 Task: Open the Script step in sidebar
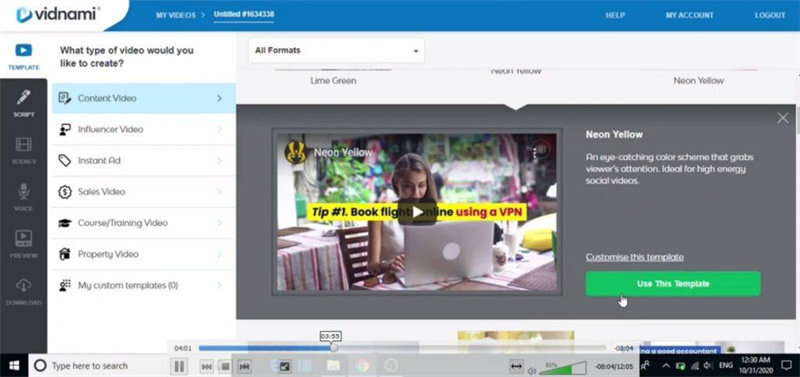(23, 103)
